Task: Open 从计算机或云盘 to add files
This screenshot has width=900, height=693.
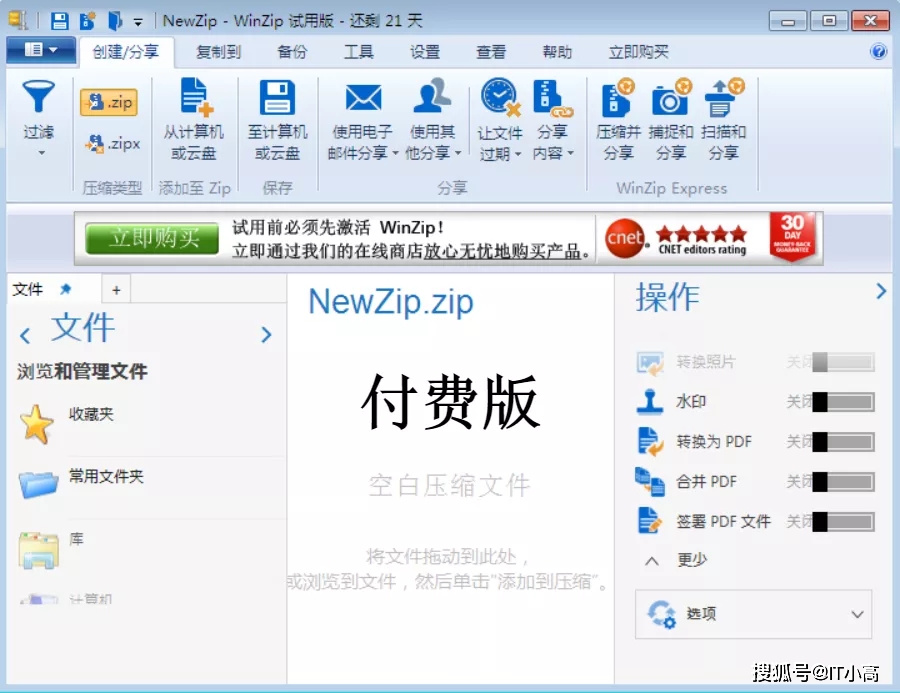Action: (194, 120)
